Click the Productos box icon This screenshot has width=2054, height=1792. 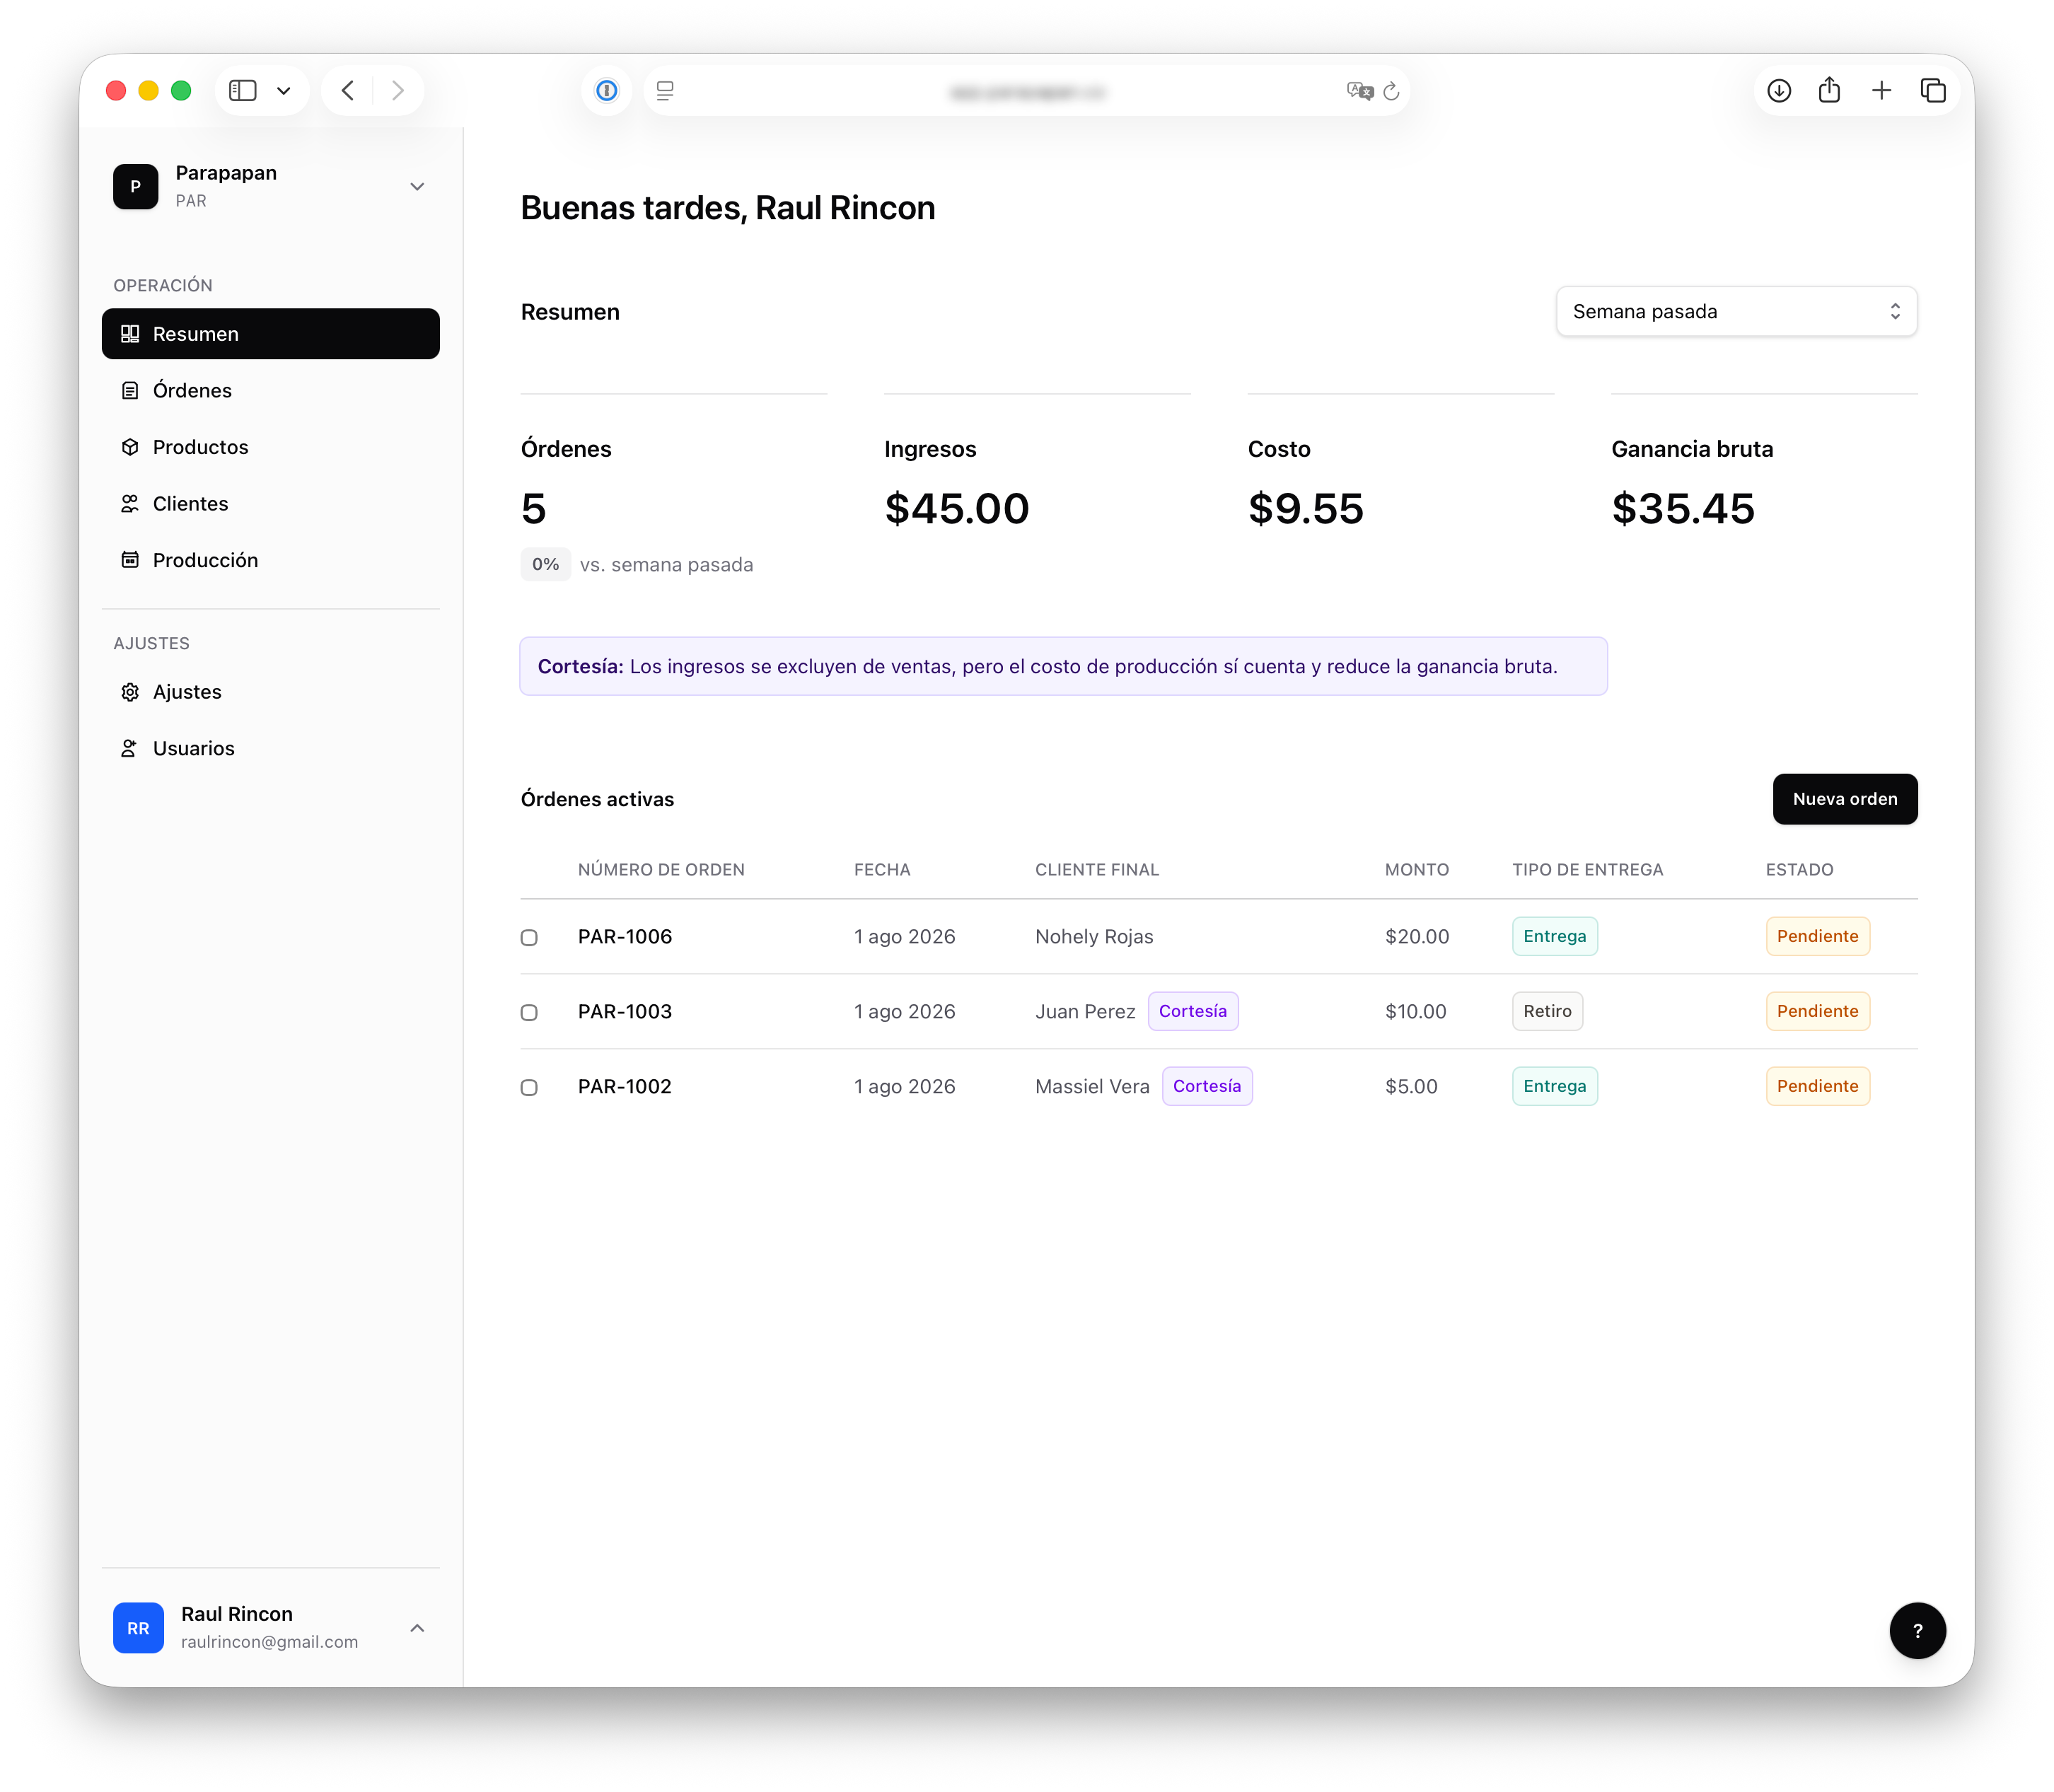tap(130, 447)
